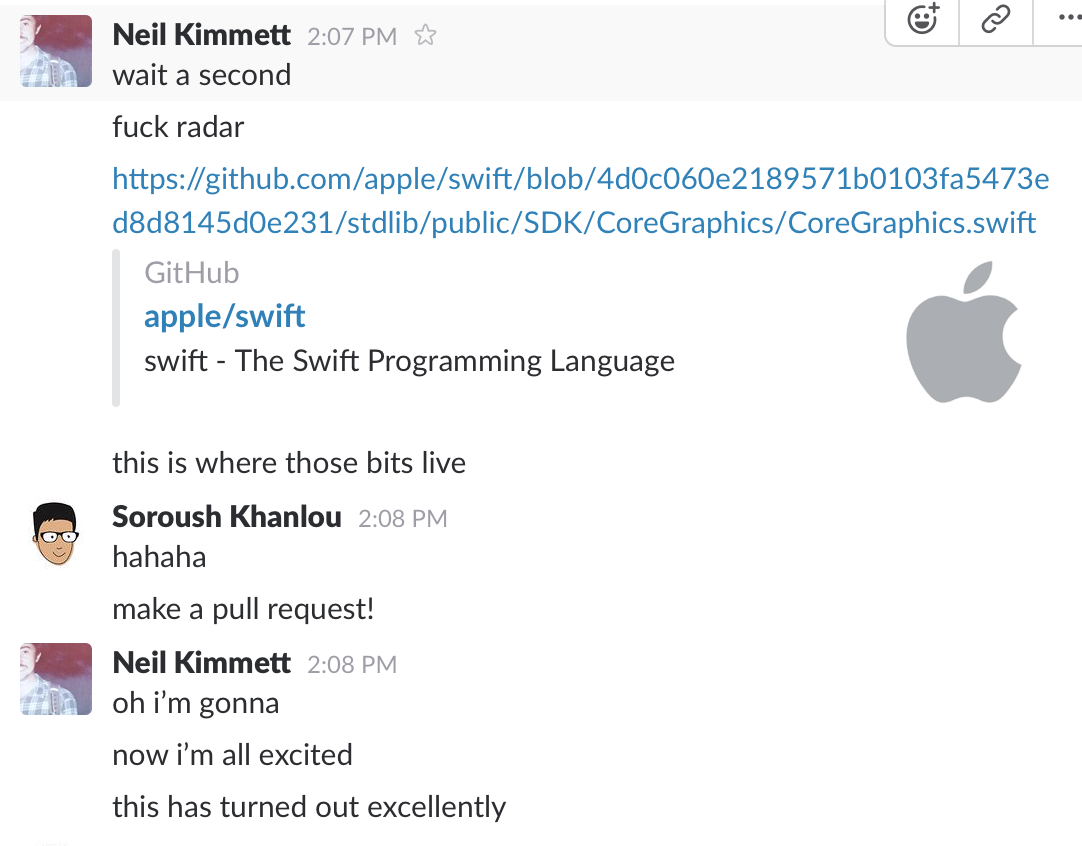Click Neil Kimmett's avatar at 2:07 PM
1082x846 pixels.
[x=56, y=51]
